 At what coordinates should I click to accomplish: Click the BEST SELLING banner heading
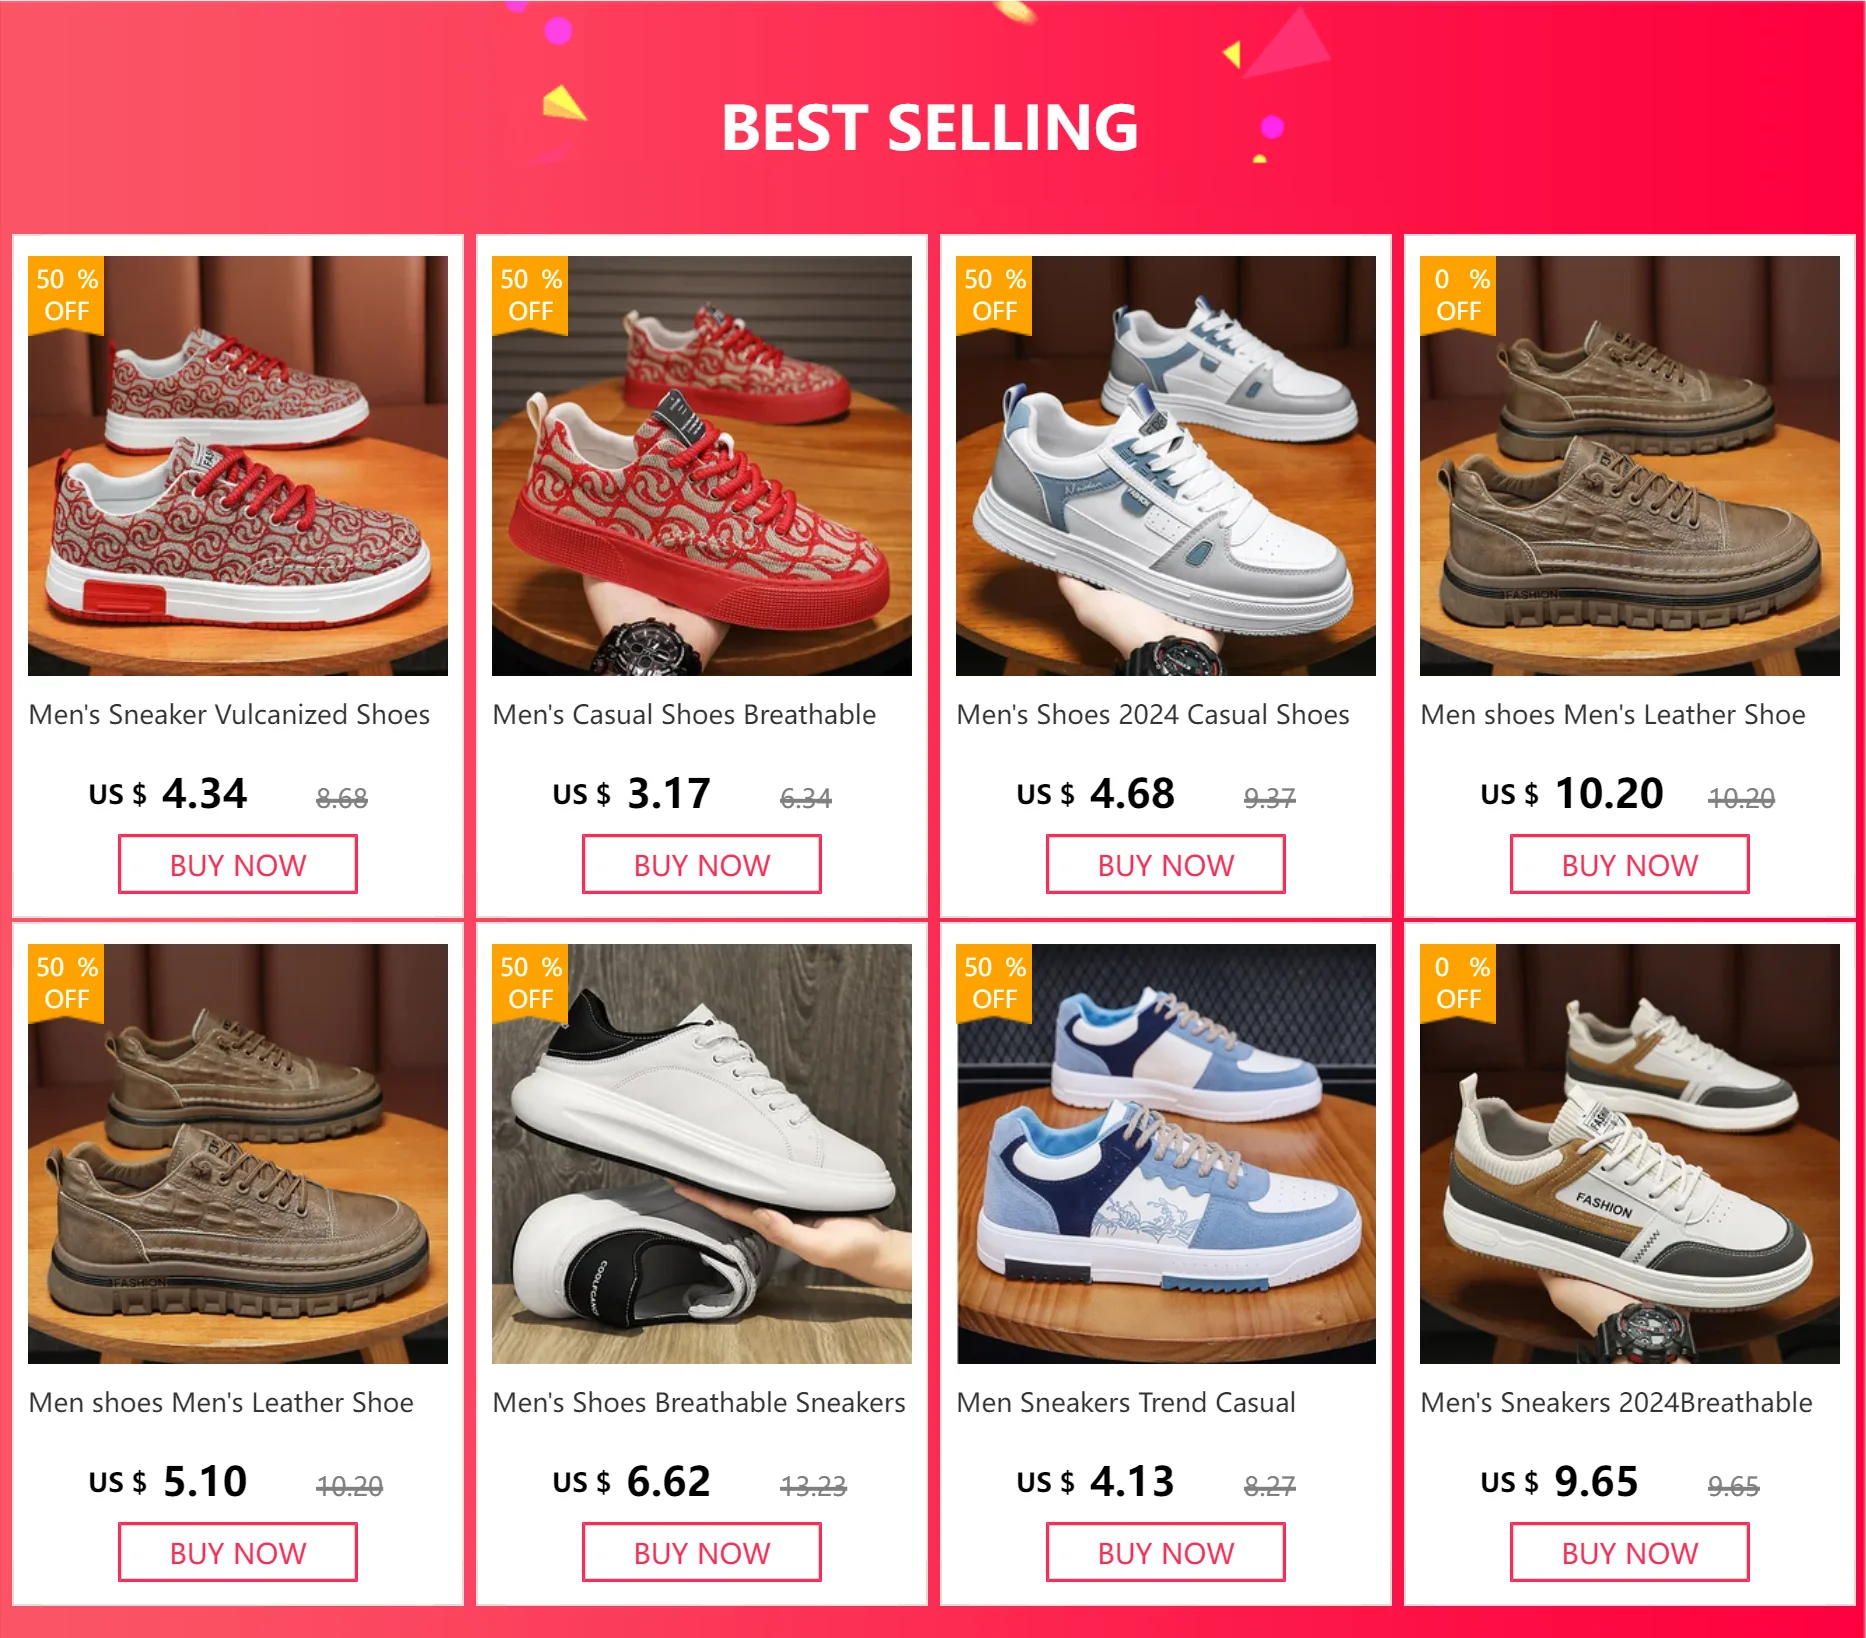click(x=930, y=128)
